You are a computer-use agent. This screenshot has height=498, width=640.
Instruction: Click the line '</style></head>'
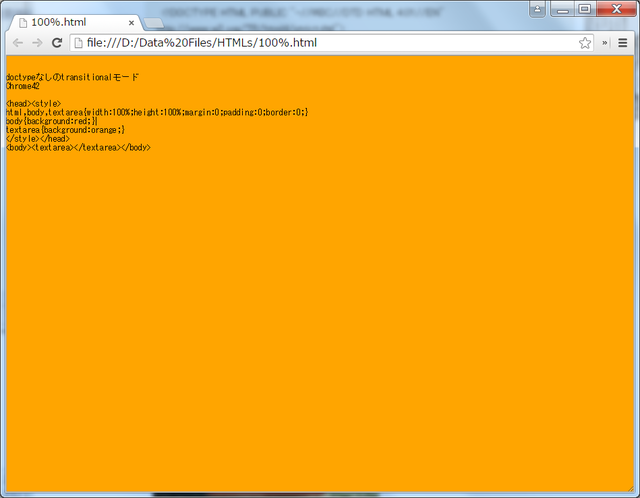(x=38, y=139)
